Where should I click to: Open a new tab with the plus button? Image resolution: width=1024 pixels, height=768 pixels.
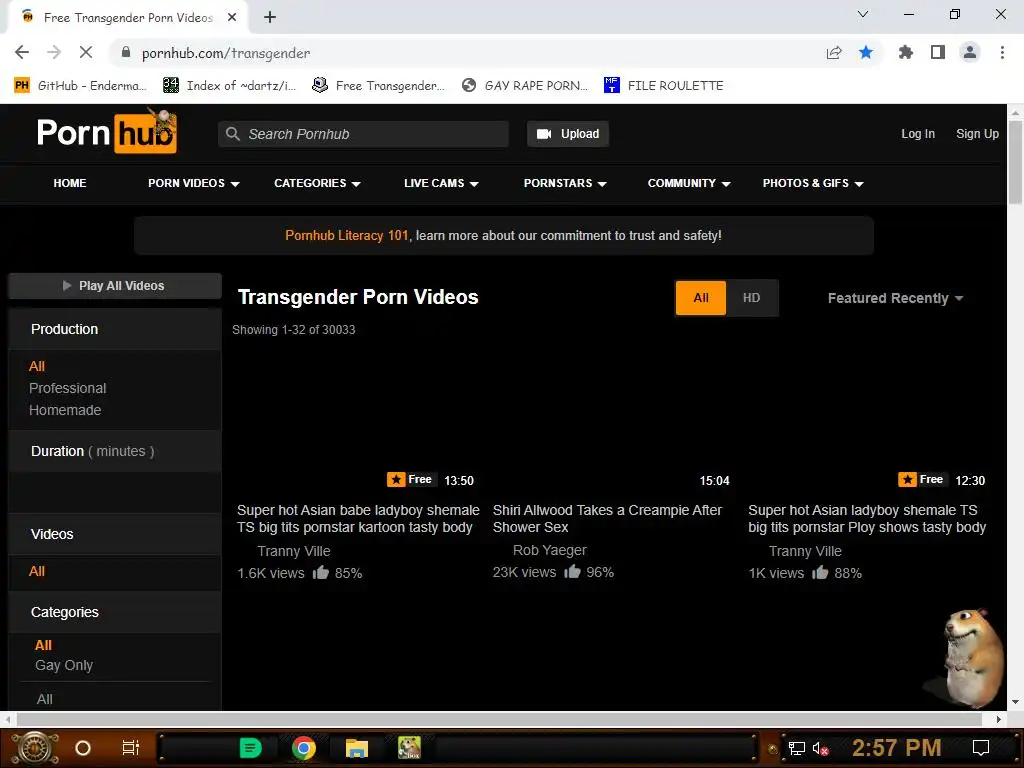click(x=270, y=17)
